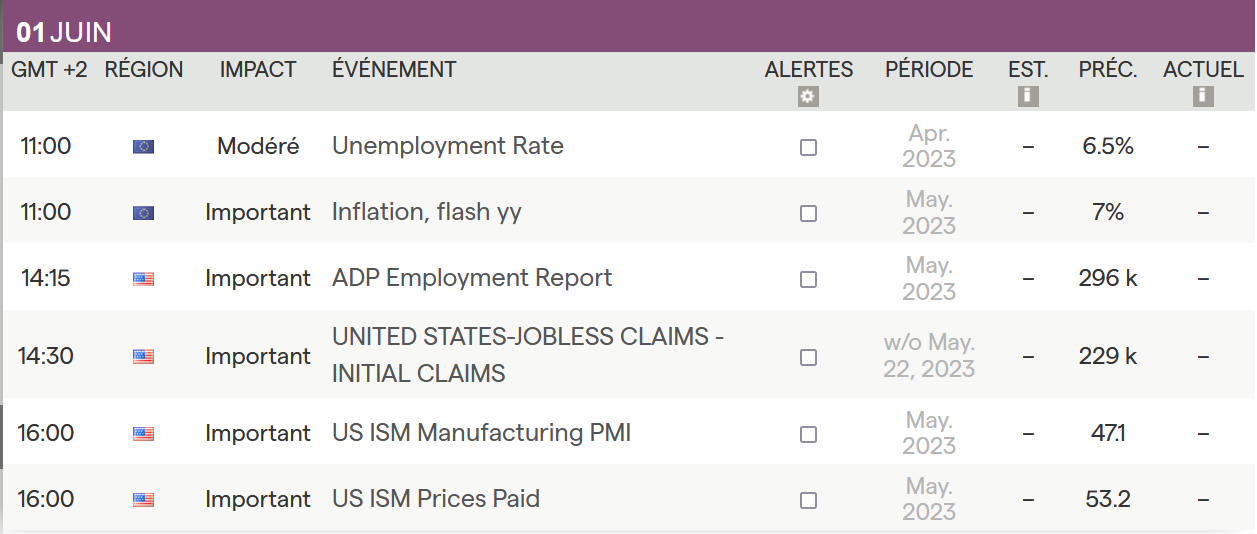The image size is (1257, 534).
Task: Click the US flag for ADP Employment Report
Action: 143,279
